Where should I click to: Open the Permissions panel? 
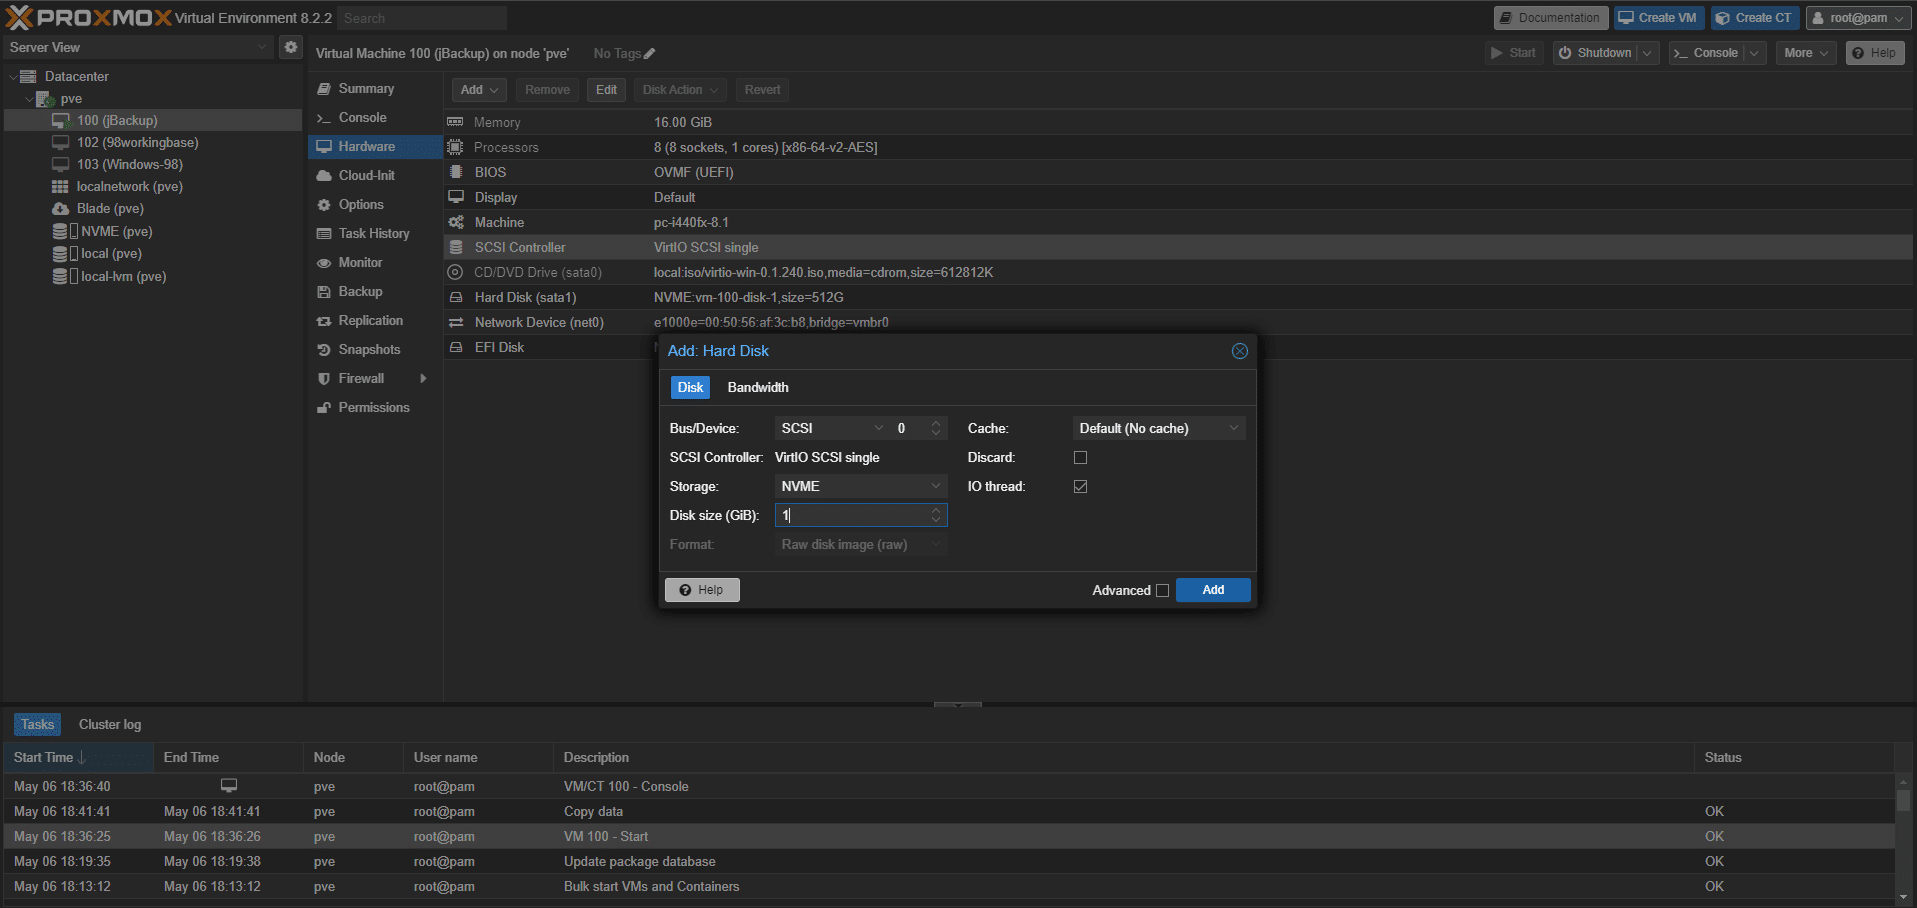point(375,407)
